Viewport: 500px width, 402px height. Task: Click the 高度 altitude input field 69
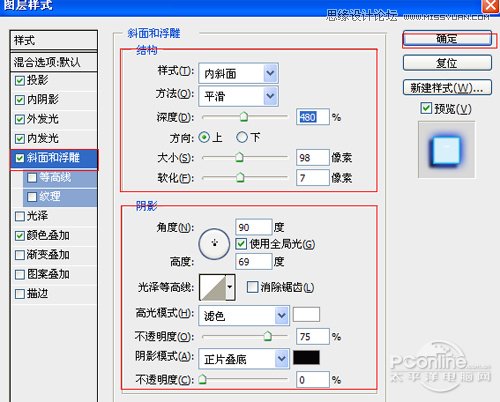[254, 262]
